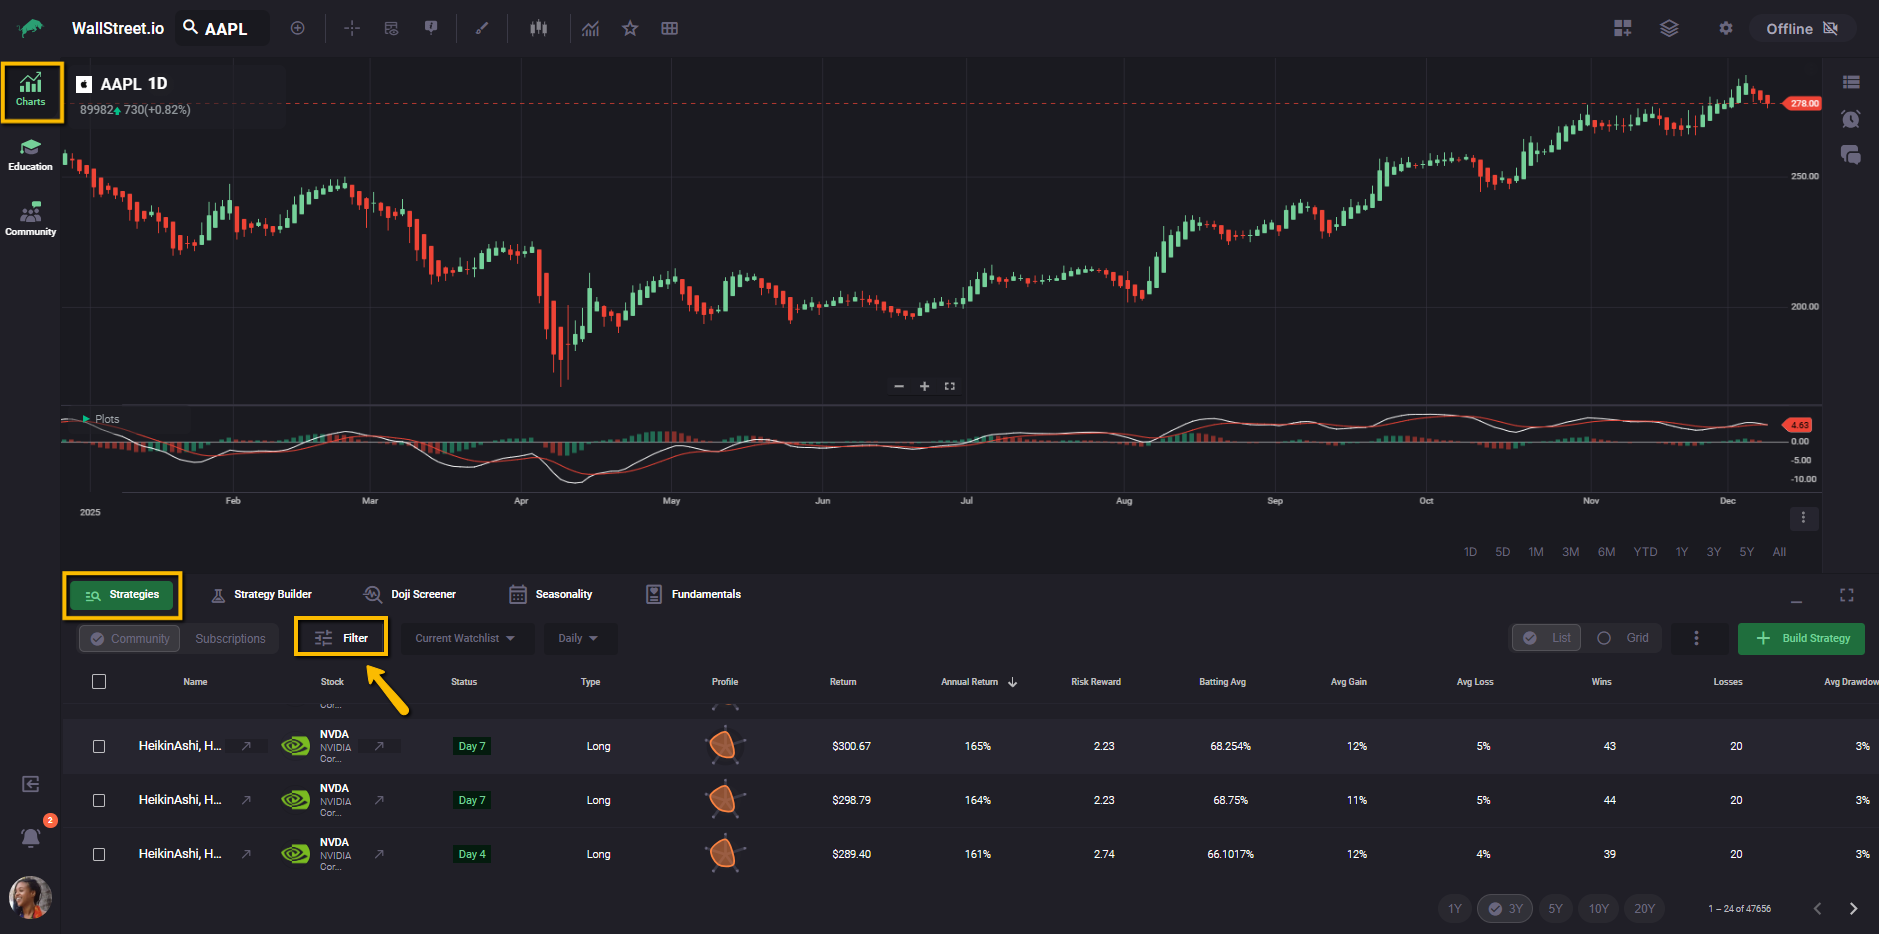Screen dimensions: 1879x934
Task: Open the Education section in sidebar
Action: coord(30,155)
